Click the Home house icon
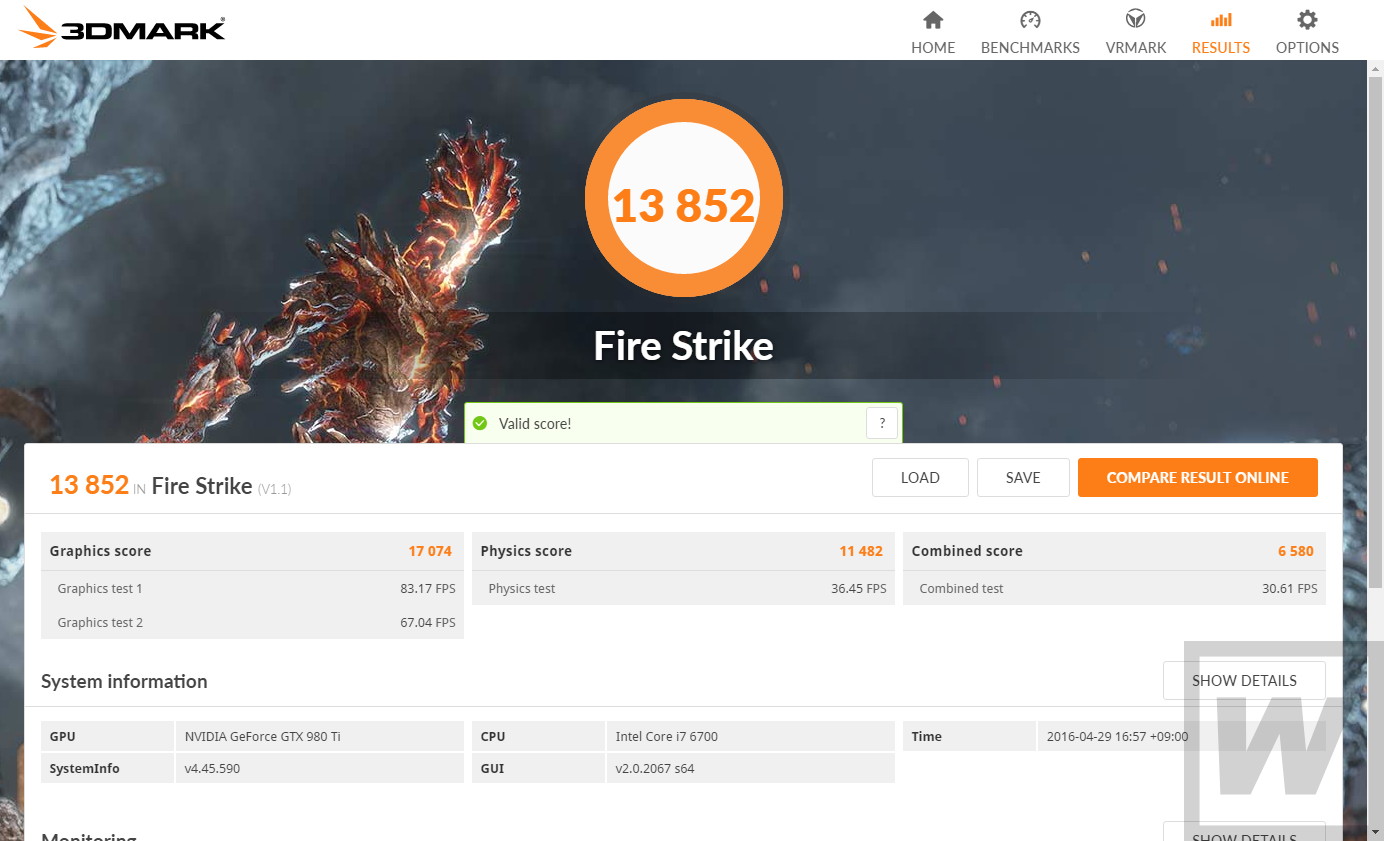Image resolution: width=1384 pixels, height=841 pixels. [x=933, y=20]
